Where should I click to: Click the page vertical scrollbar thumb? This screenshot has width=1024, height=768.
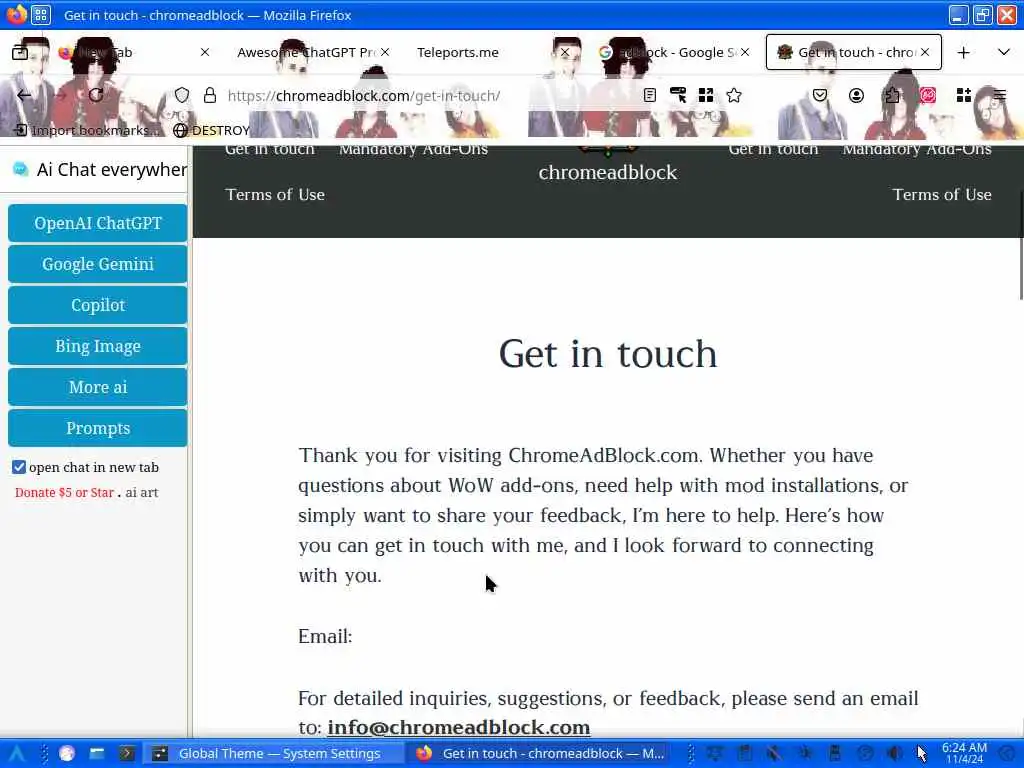coord(1021,245)
